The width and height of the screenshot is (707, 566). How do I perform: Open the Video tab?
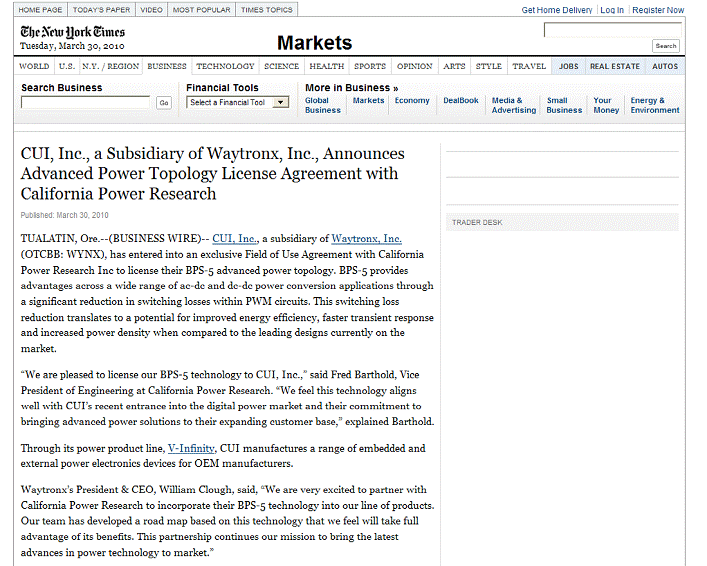click(x=152, y=9)
